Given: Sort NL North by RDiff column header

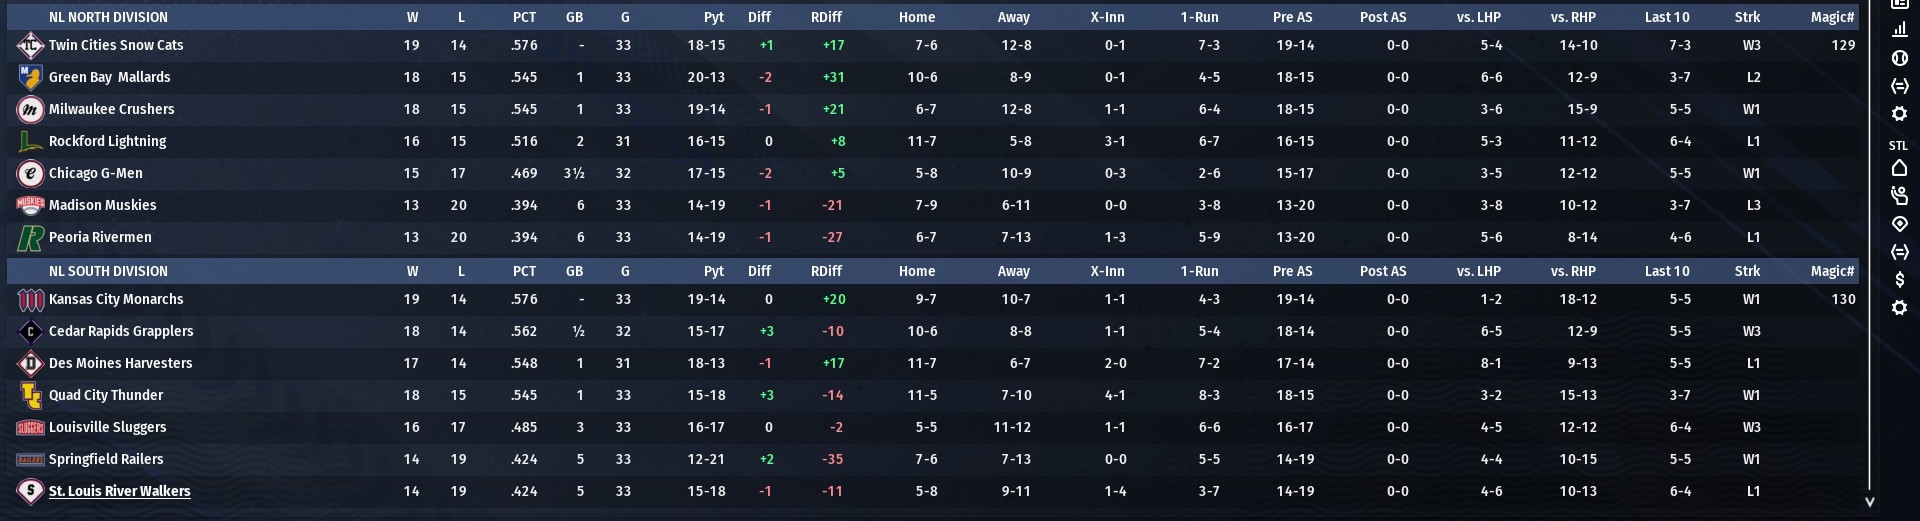Looking at the screenshot, I should click(826, 17).
